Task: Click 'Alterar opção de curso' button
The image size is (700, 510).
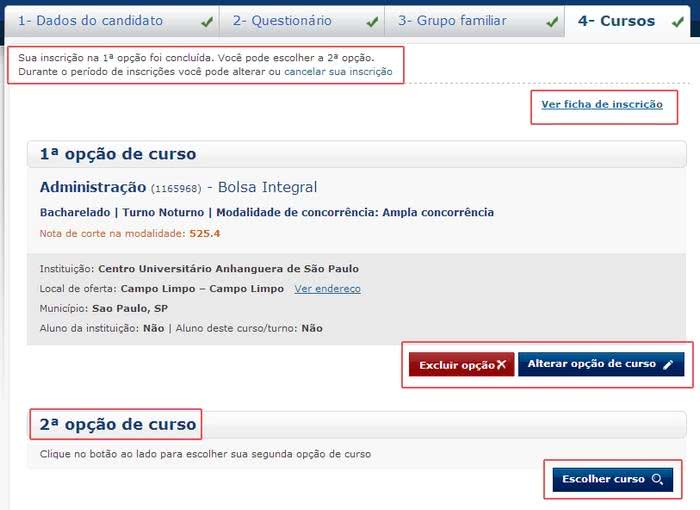Action: point(601,364)
